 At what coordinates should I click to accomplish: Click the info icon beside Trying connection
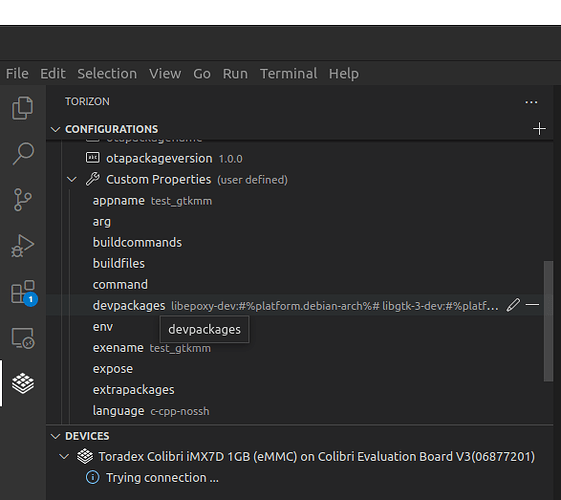click(93, 477)
